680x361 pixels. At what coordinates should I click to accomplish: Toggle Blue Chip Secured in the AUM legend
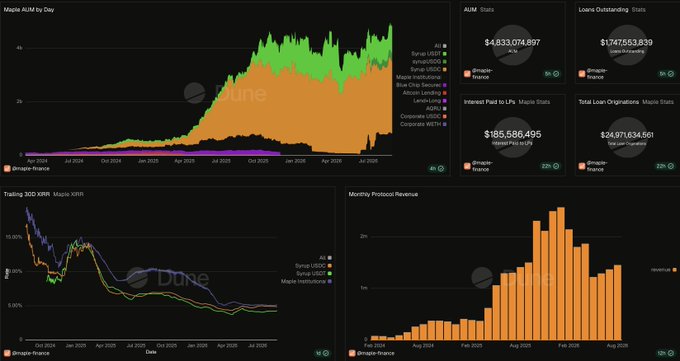tap(421, 85)
